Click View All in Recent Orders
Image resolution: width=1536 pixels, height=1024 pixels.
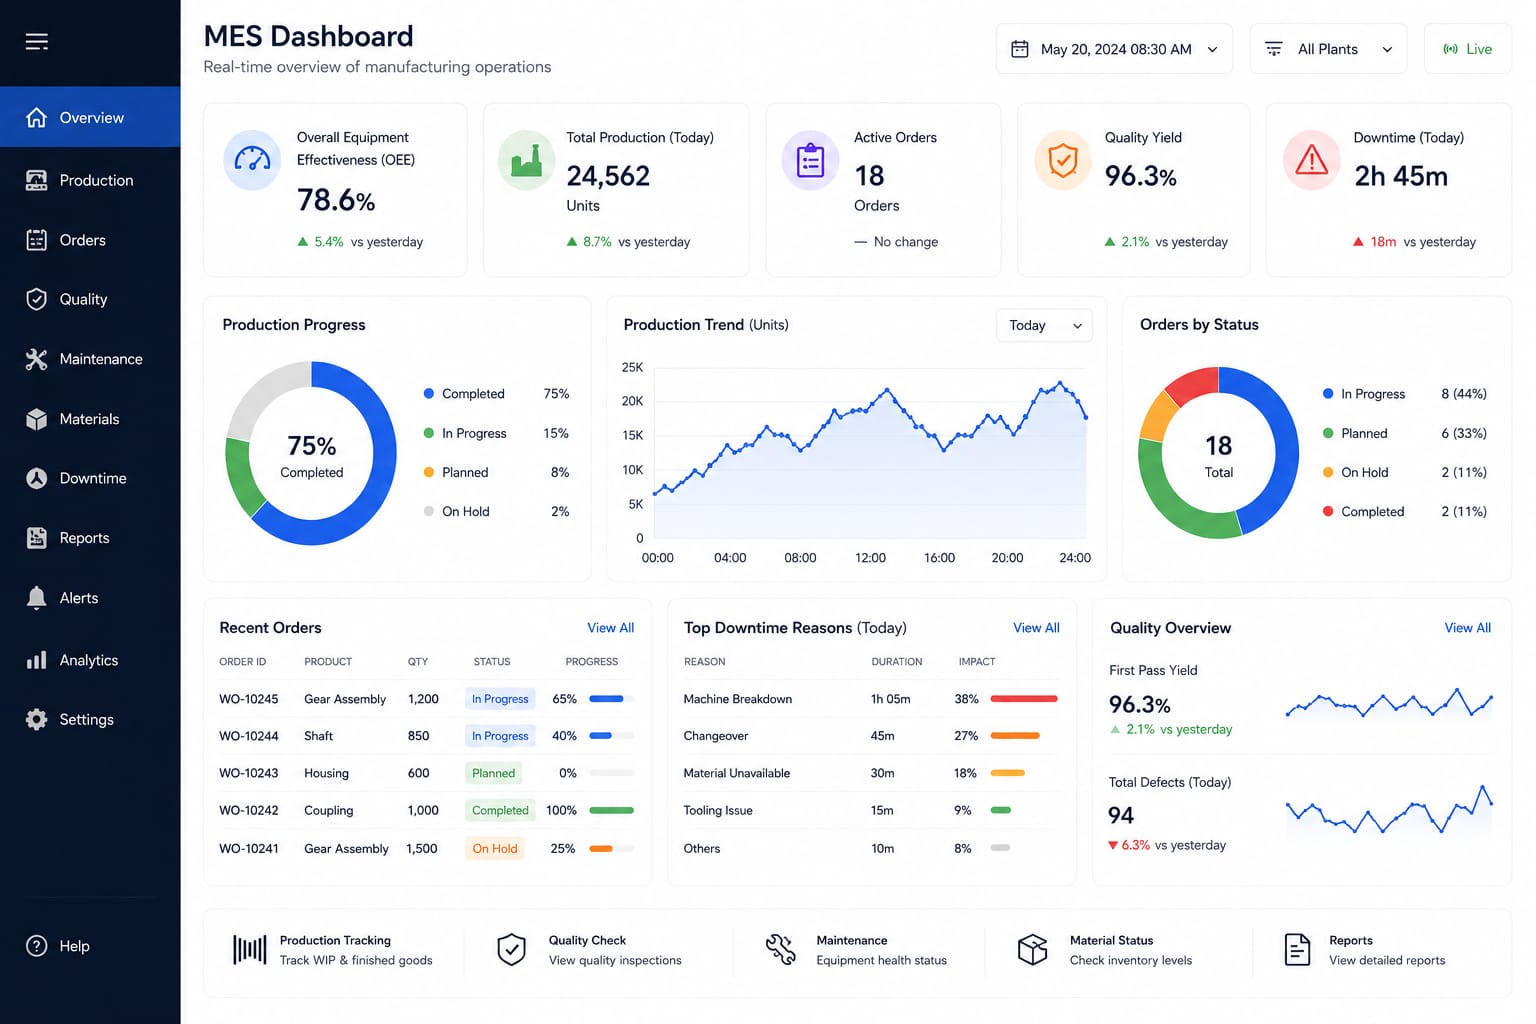pos(610,628)
